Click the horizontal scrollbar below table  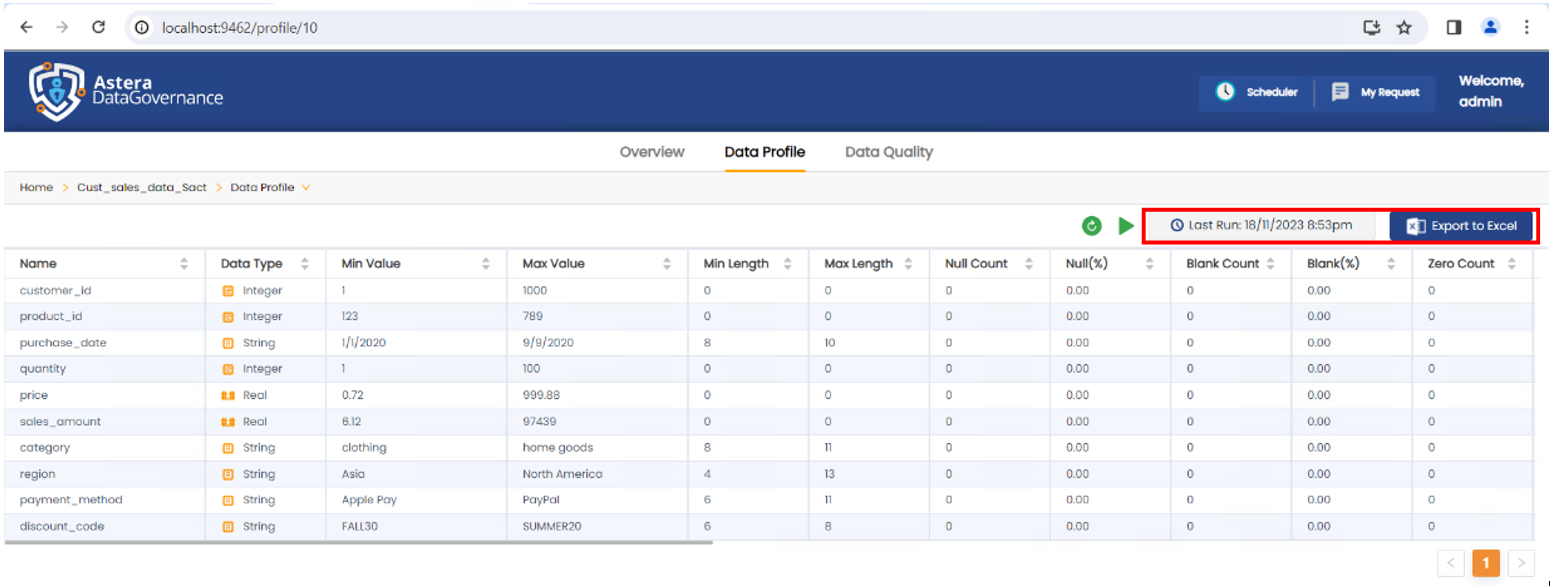click(x=358, y=542)
